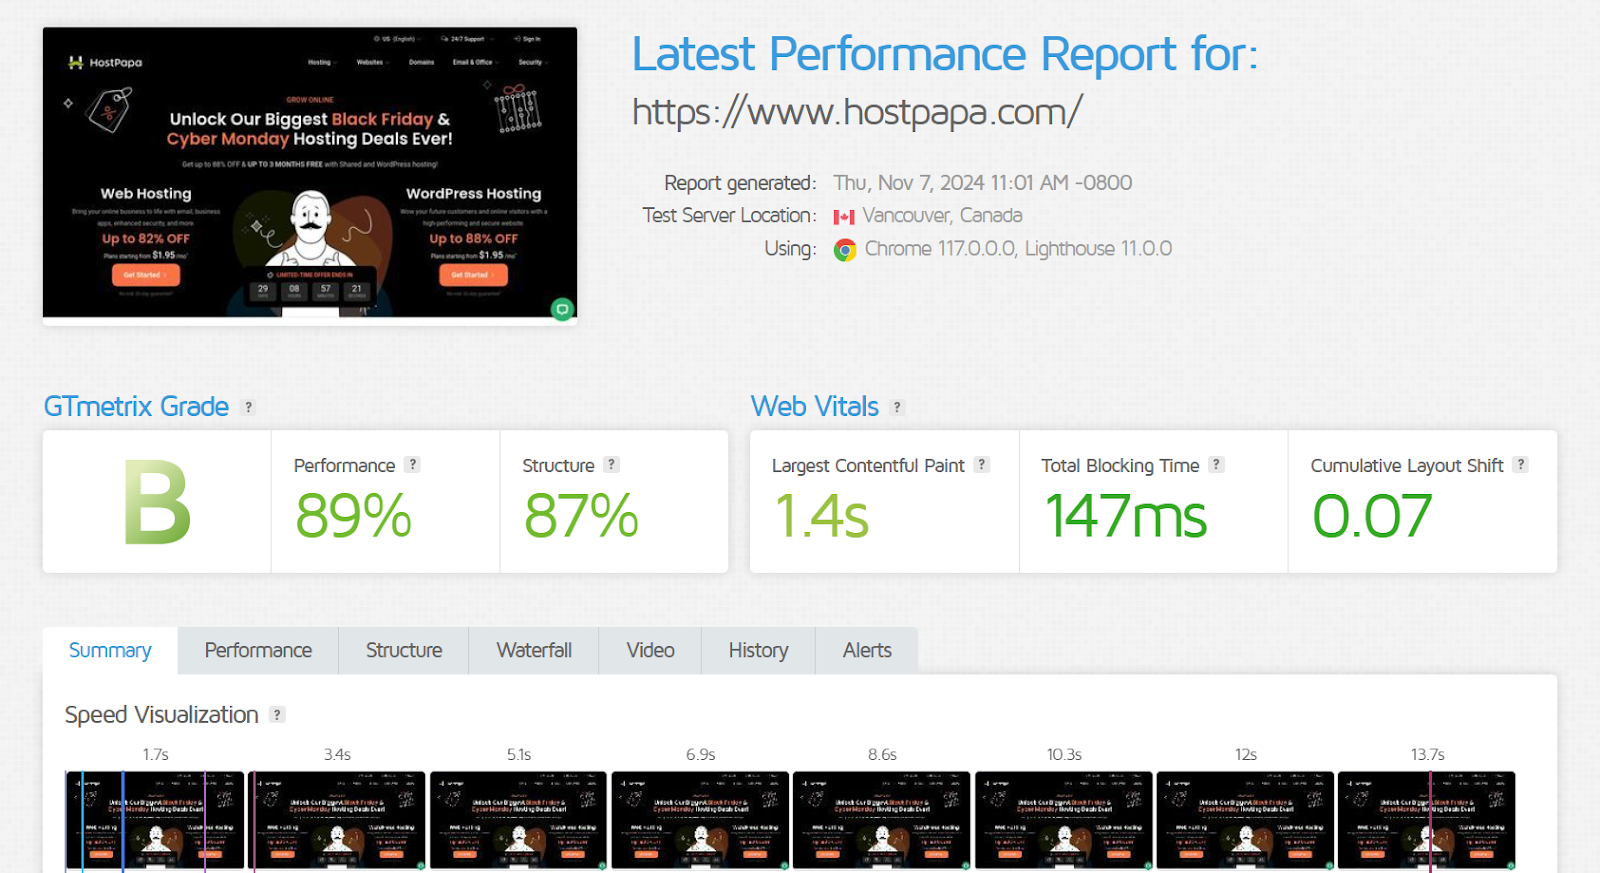Select the 8.6s filmstrip frame
Image resolution: width=1600 pixels, height=873 pixels.
coord(882,820)
